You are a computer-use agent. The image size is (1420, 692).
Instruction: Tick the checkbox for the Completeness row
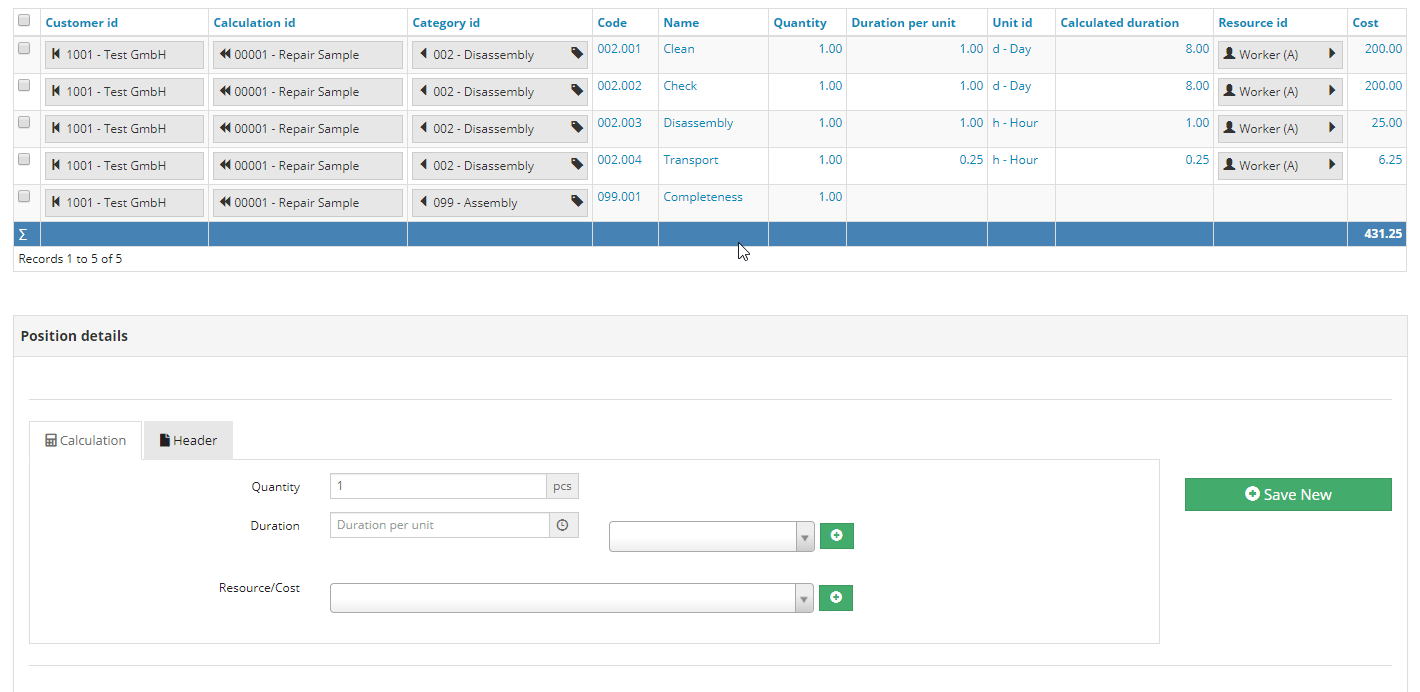tap(24, 196)
